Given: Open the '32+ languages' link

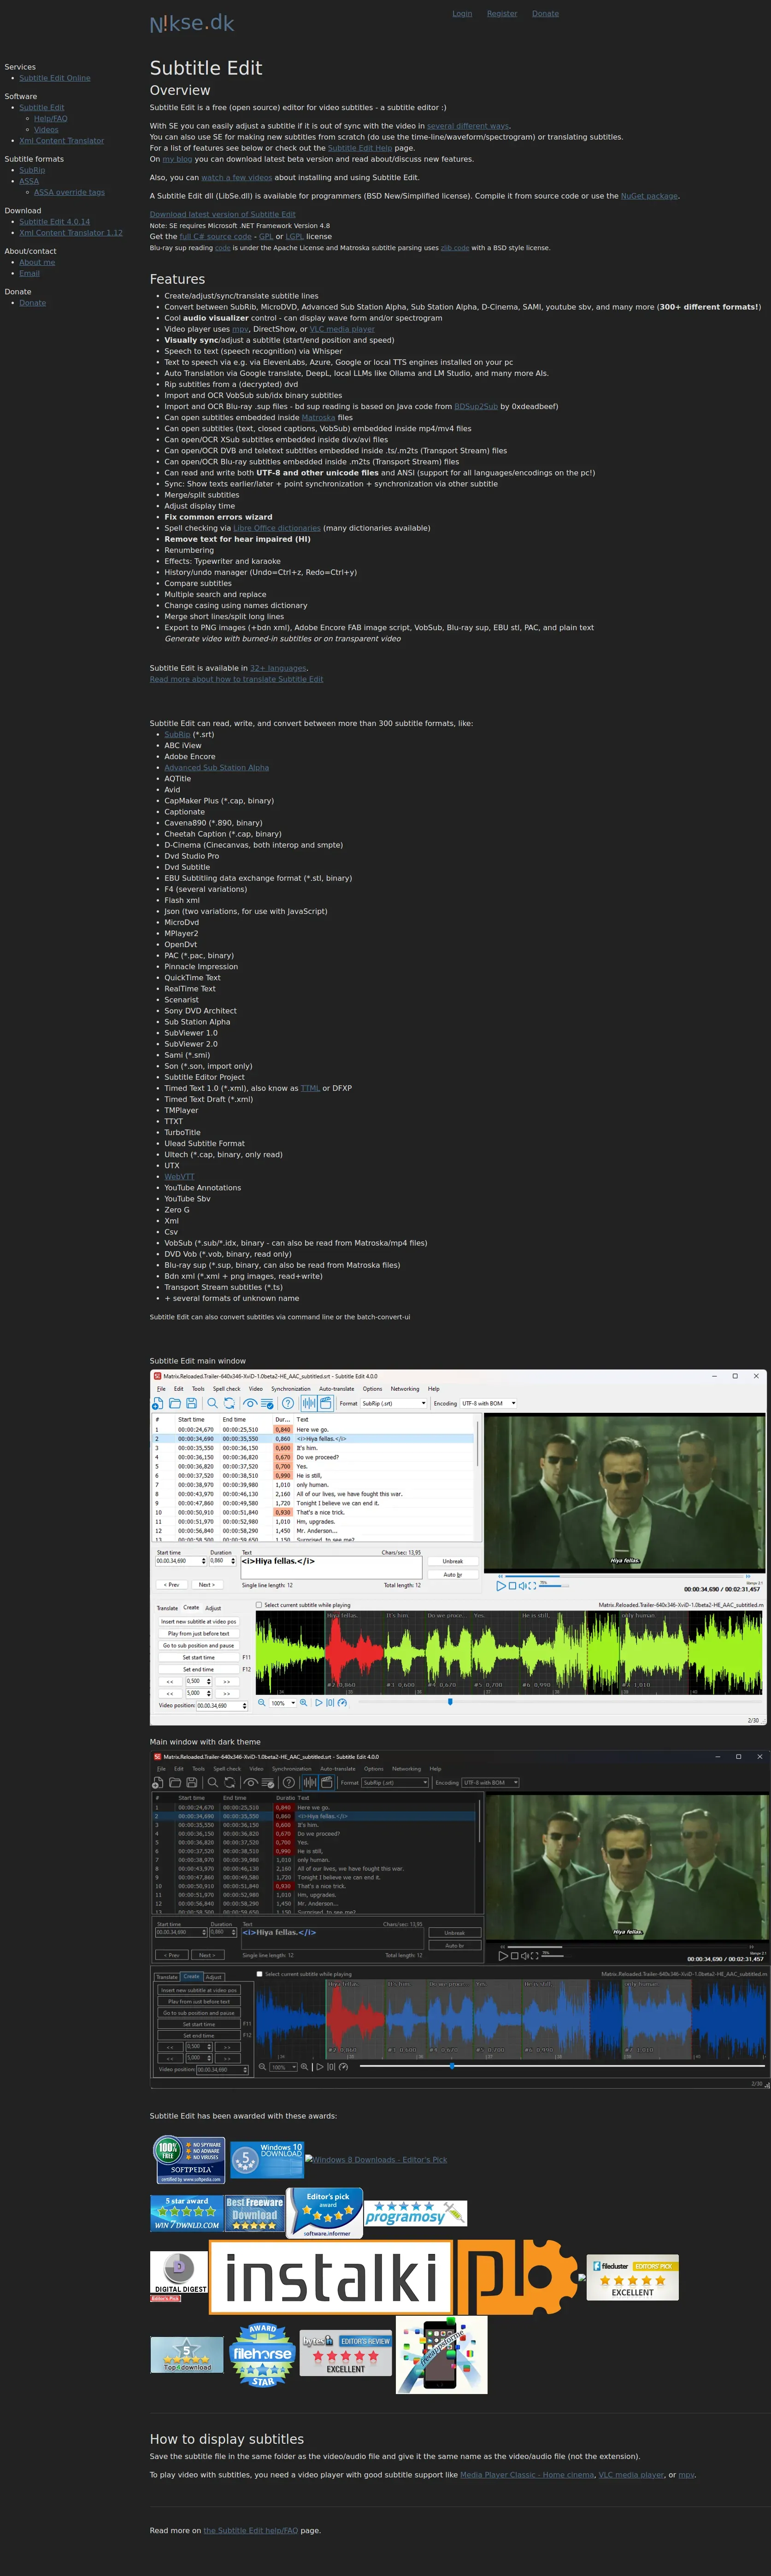Looking at the screenshot, I should 278,668.
